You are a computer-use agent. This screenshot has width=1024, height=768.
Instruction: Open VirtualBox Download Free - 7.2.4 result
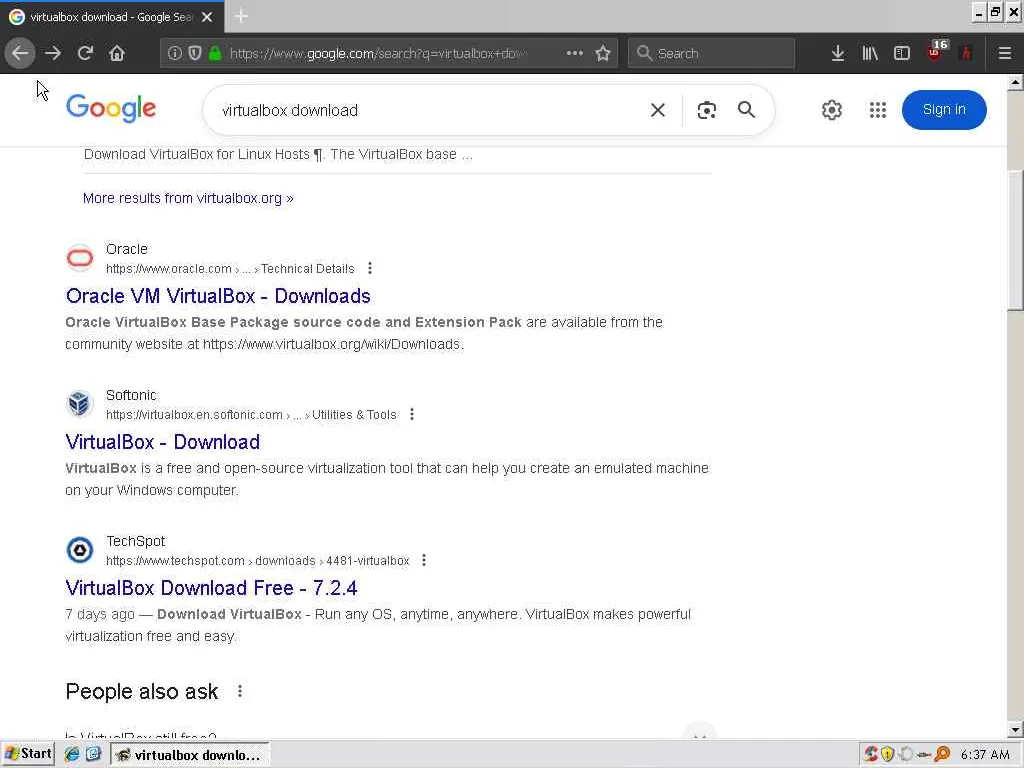(212, 588)
